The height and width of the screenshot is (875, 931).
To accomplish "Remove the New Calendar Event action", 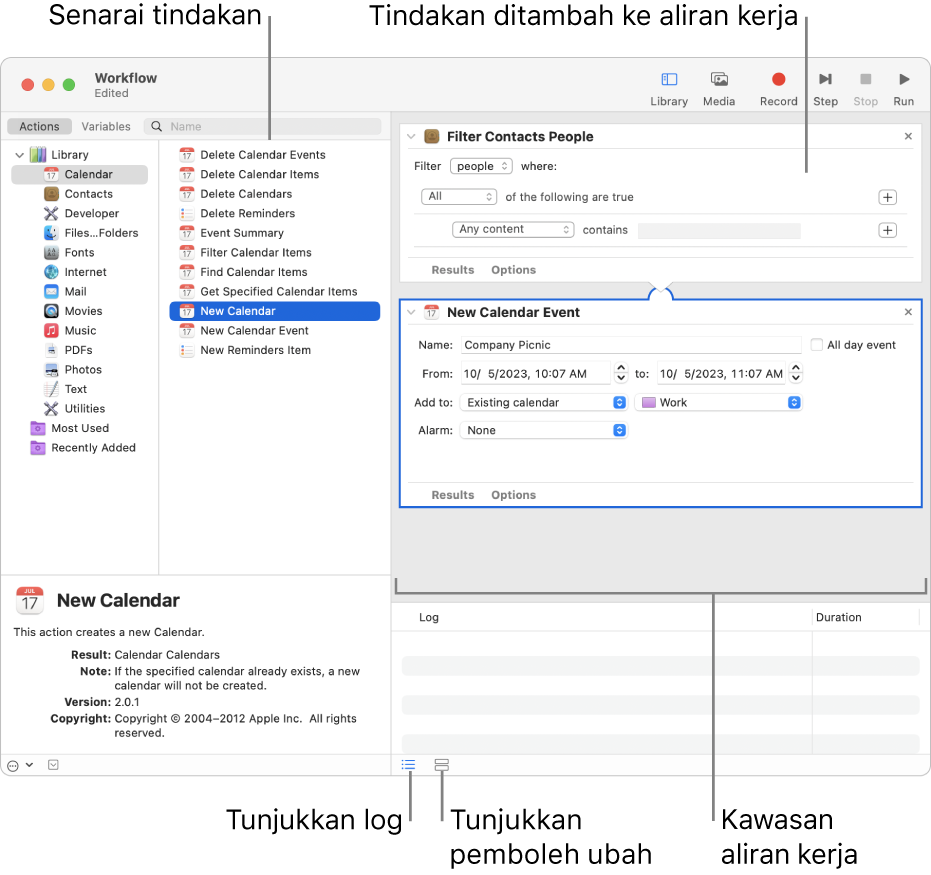I will (908, 312).
